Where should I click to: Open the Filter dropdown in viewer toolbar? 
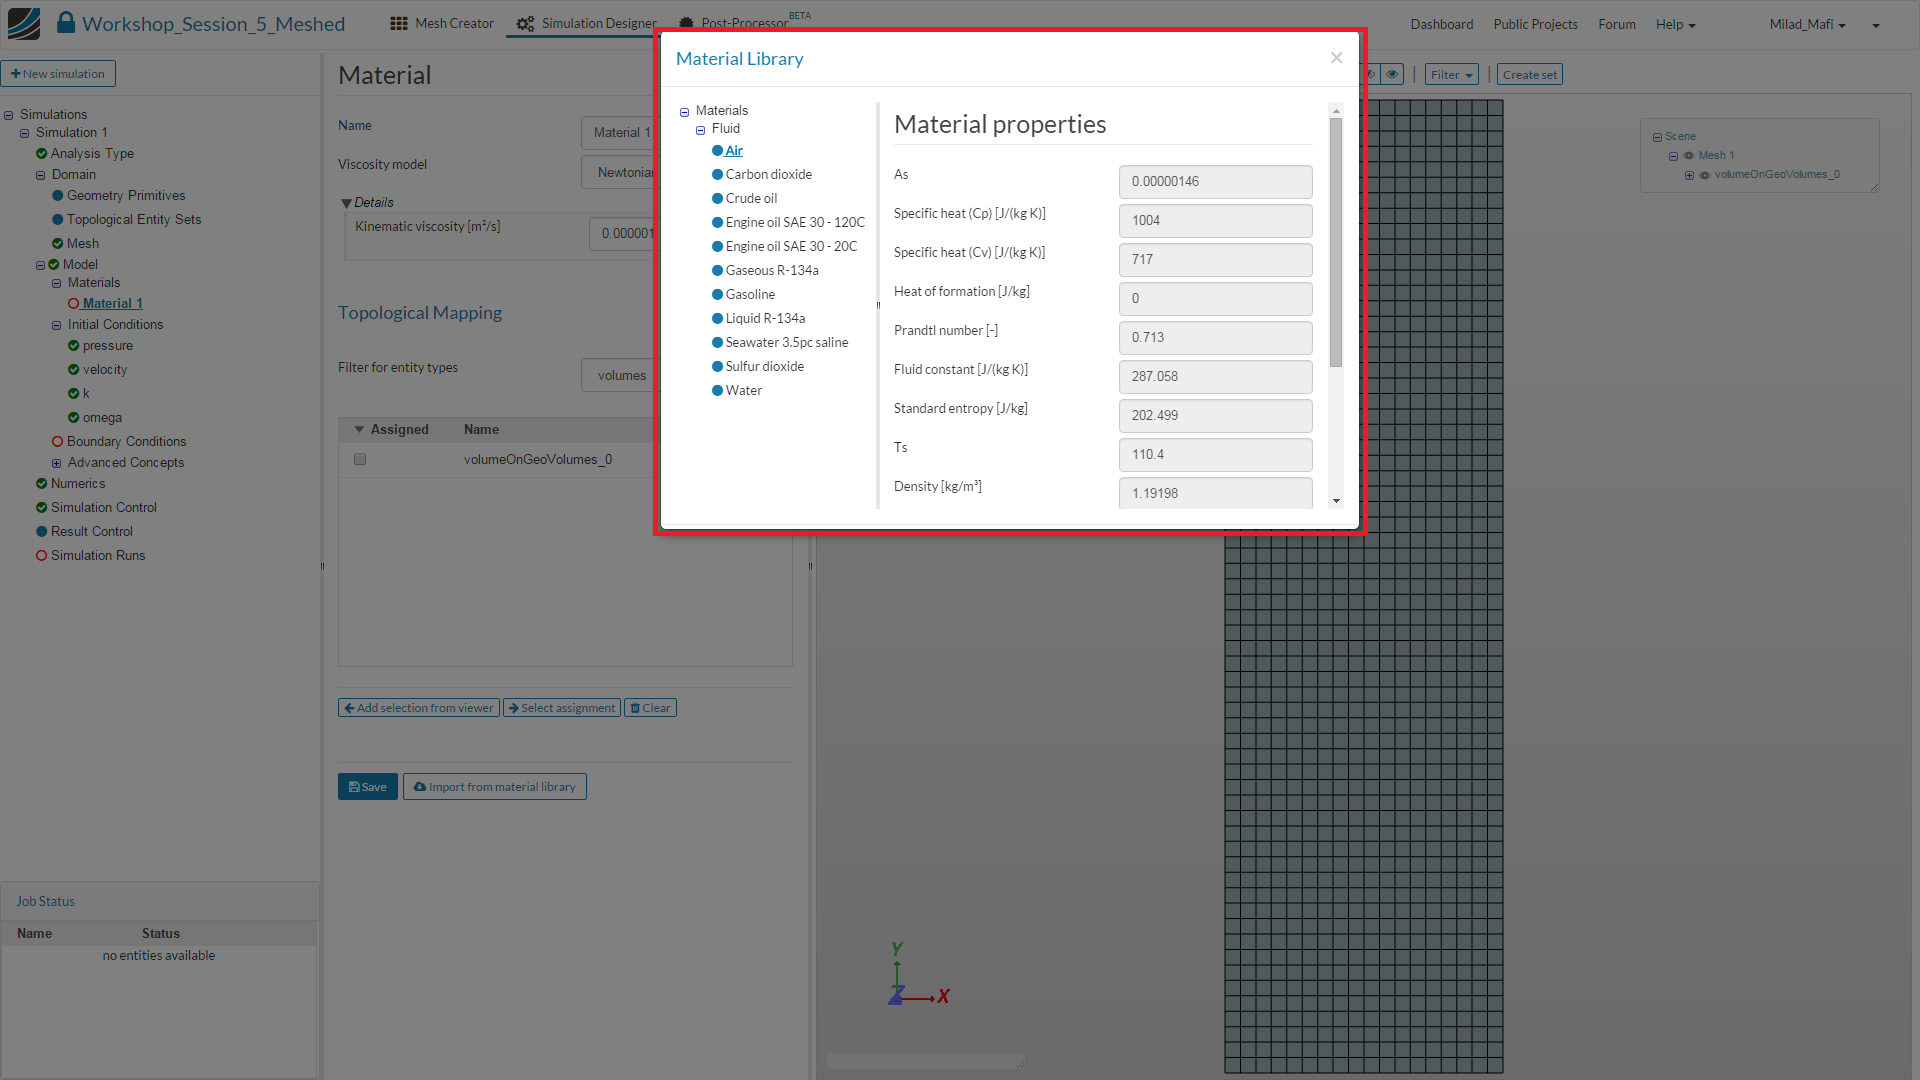point(1452,75)
